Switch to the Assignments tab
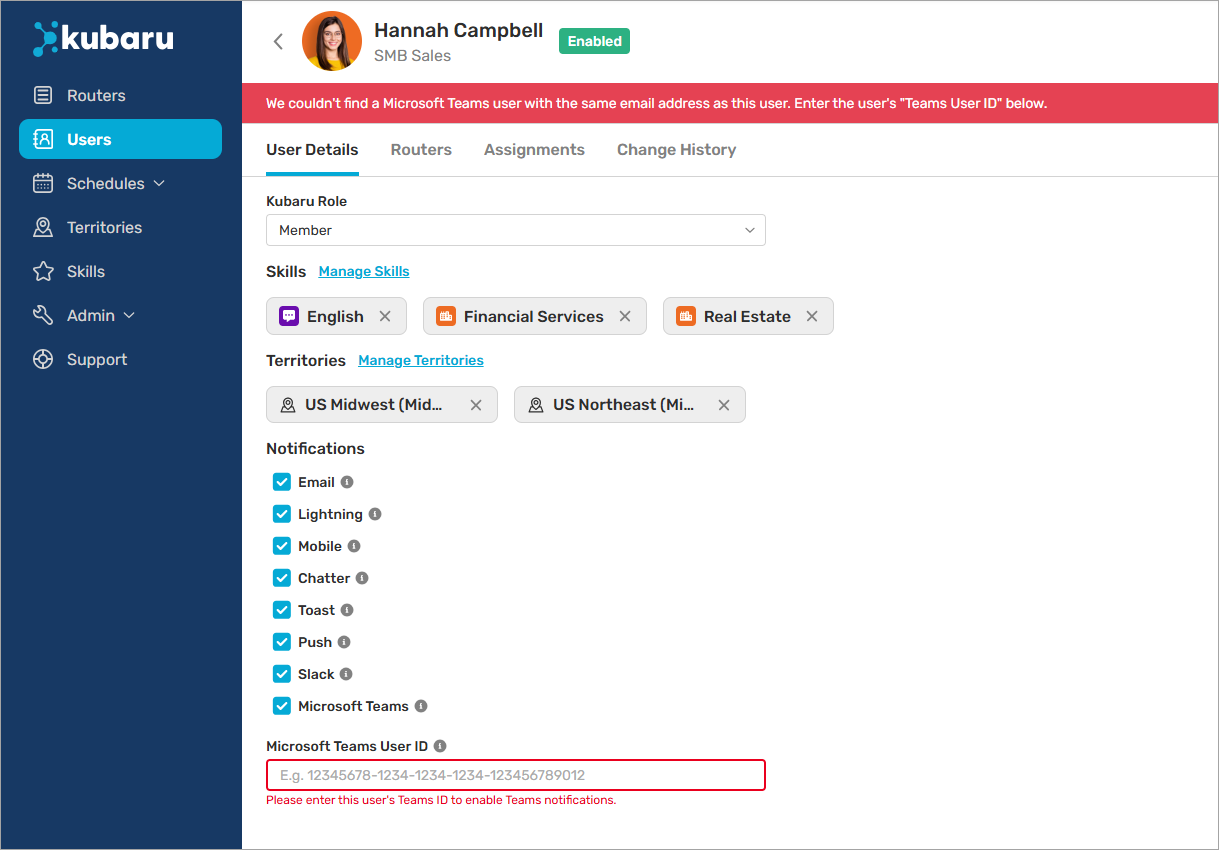 (534, 150)
